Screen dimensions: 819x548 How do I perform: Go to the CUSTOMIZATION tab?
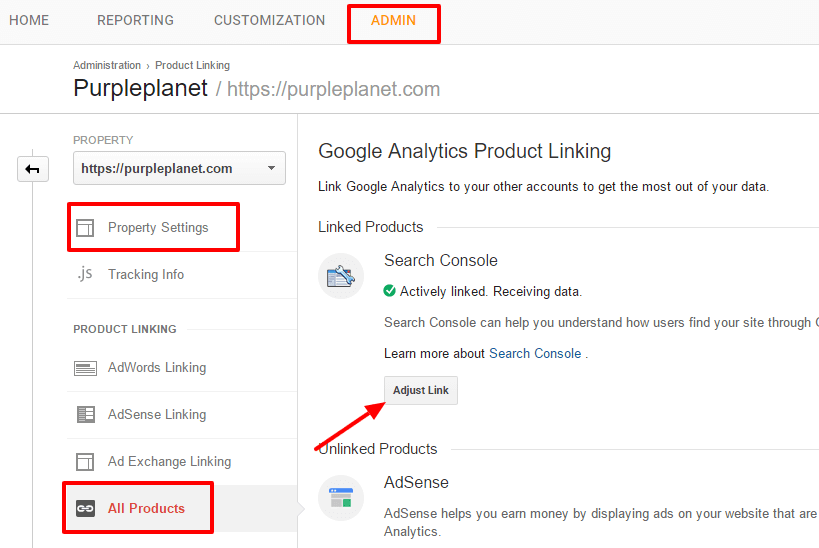[x=269, y=20]
